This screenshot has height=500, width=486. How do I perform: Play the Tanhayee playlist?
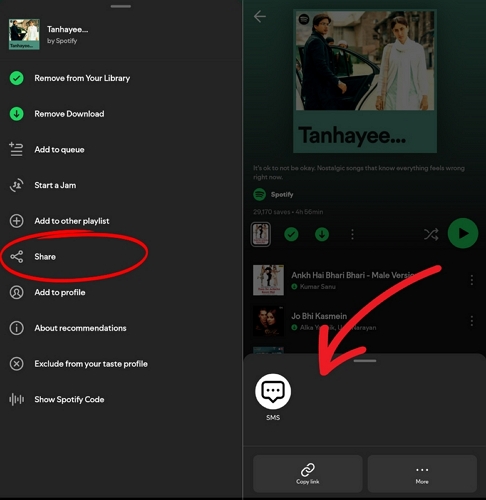tap(463, 233)
